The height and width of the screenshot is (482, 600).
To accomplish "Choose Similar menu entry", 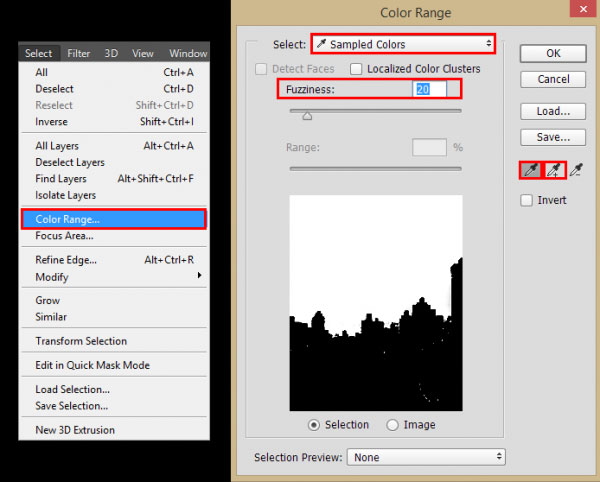I will (114, 317).
